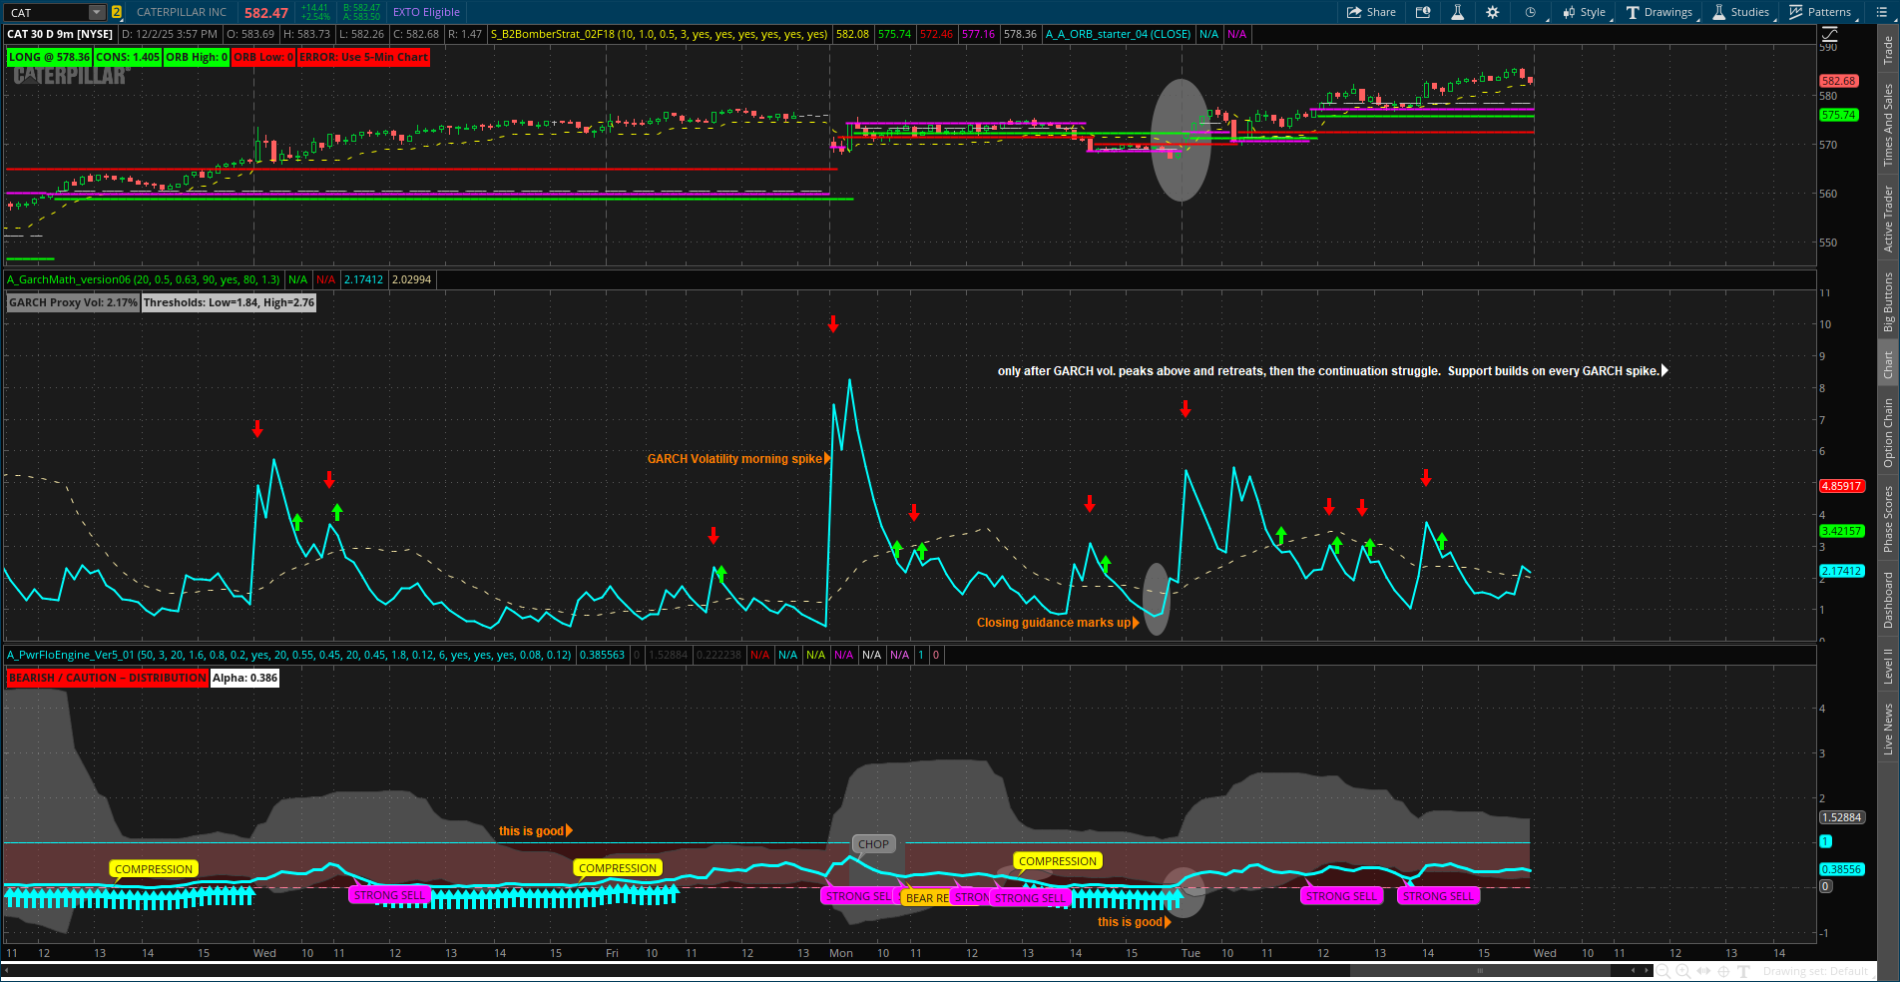
Task: Click the pan arrows icon in bottom bar
Action: [x=1704, y=972]
